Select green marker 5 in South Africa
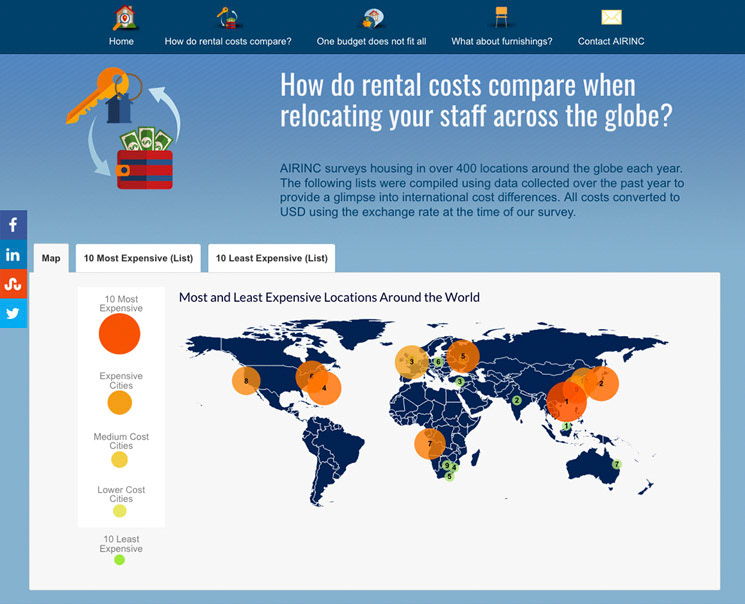 pyautogui.click(x=449, y=476)
